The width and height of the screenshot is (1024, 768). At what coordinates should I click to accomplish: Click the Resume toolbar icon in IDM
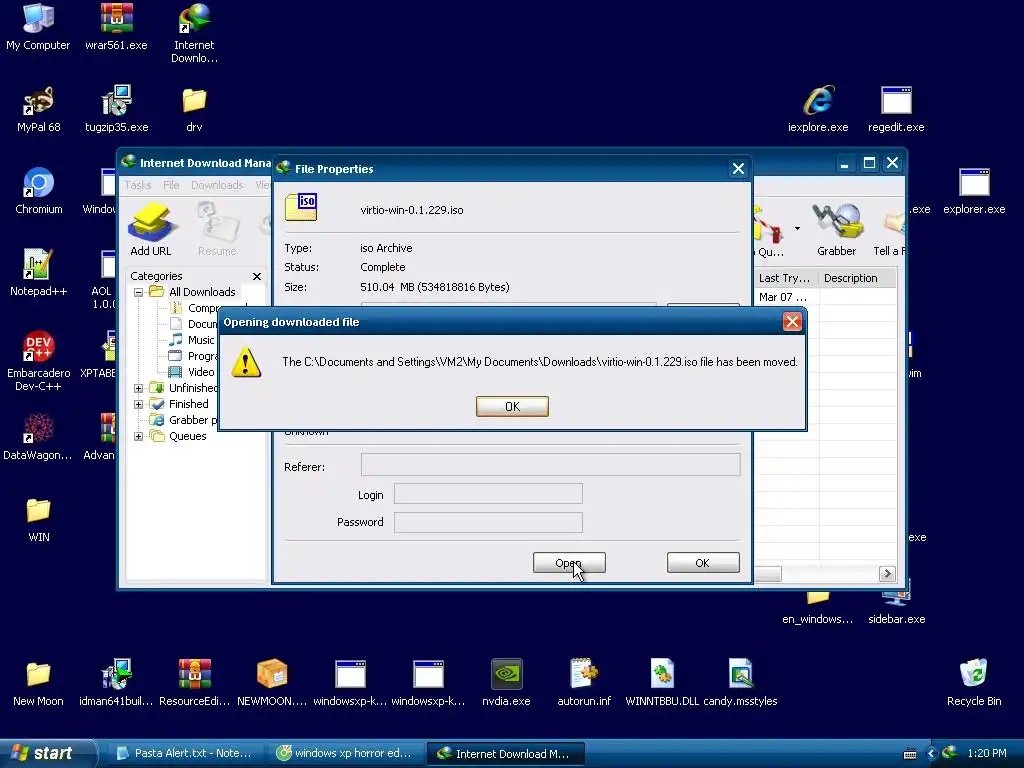tap(217, 229)
